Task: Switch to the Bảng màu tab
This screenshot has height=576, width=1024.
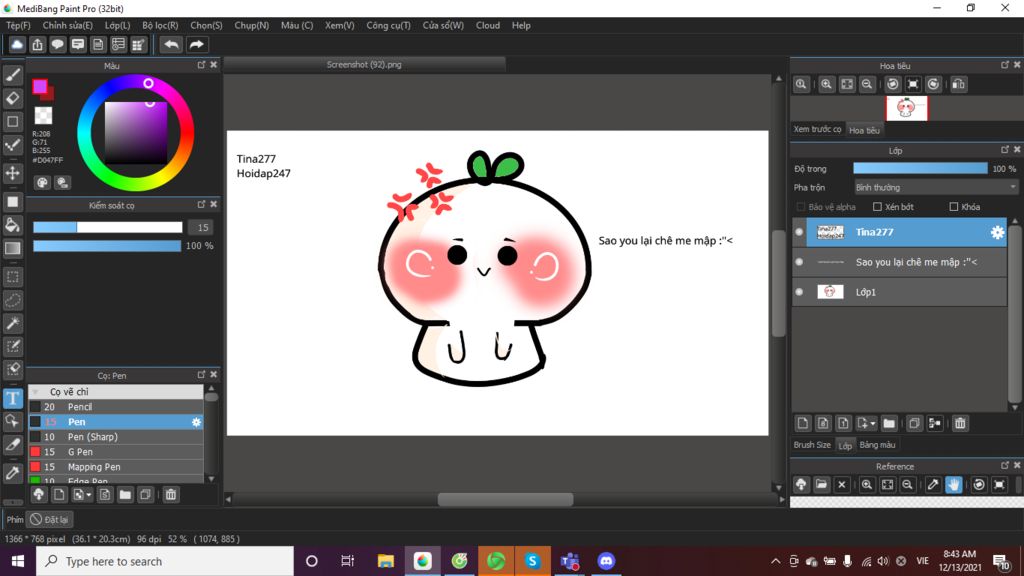Action: click(x=877, y=445)
